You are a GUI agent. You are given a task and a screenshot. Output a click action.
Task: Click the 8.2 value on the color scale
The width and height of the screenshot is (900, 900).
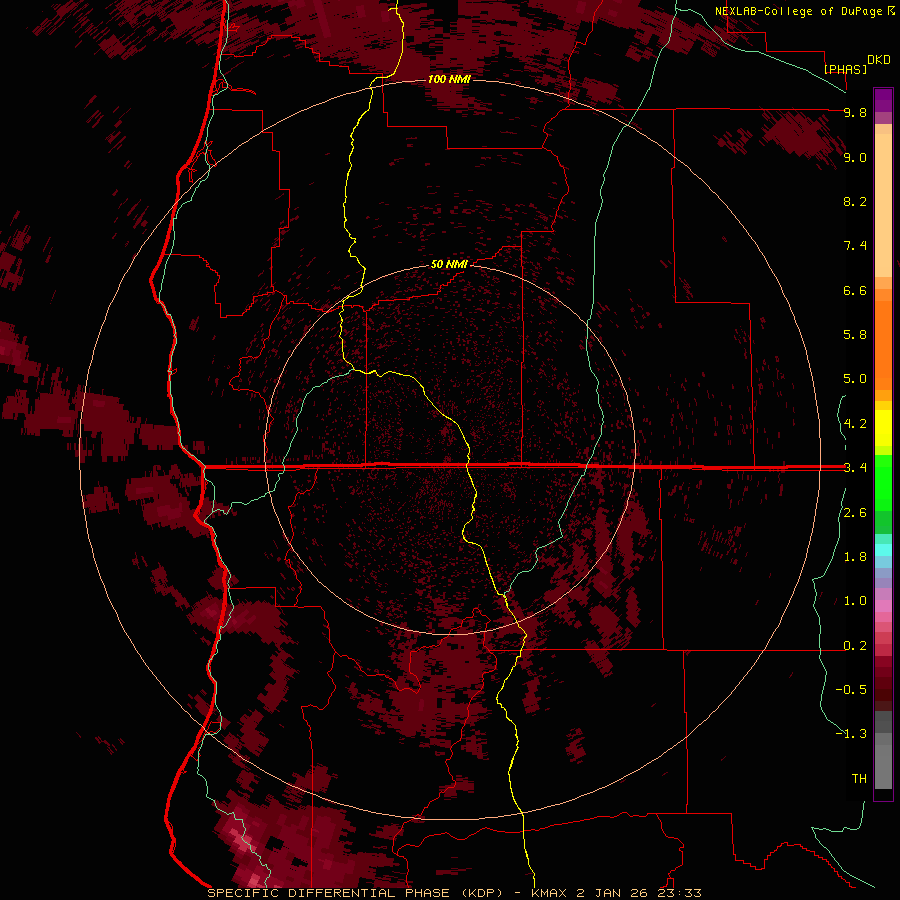coord(855,201)
